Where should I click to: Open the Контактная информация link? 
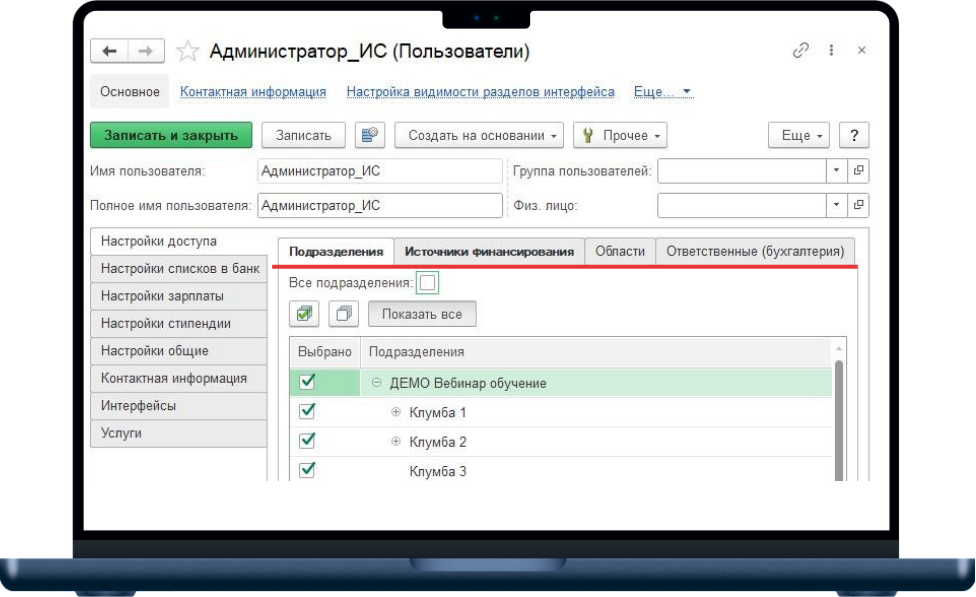pos(253,92)
